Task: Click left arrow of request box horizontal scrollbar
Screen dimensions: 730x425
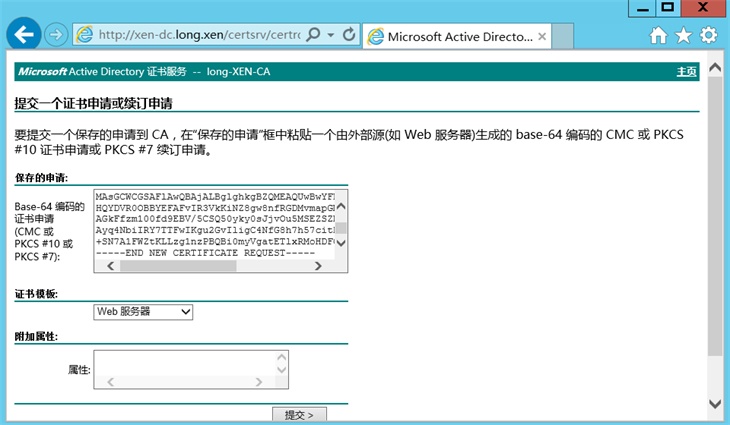Action: [x=110, y=266]
